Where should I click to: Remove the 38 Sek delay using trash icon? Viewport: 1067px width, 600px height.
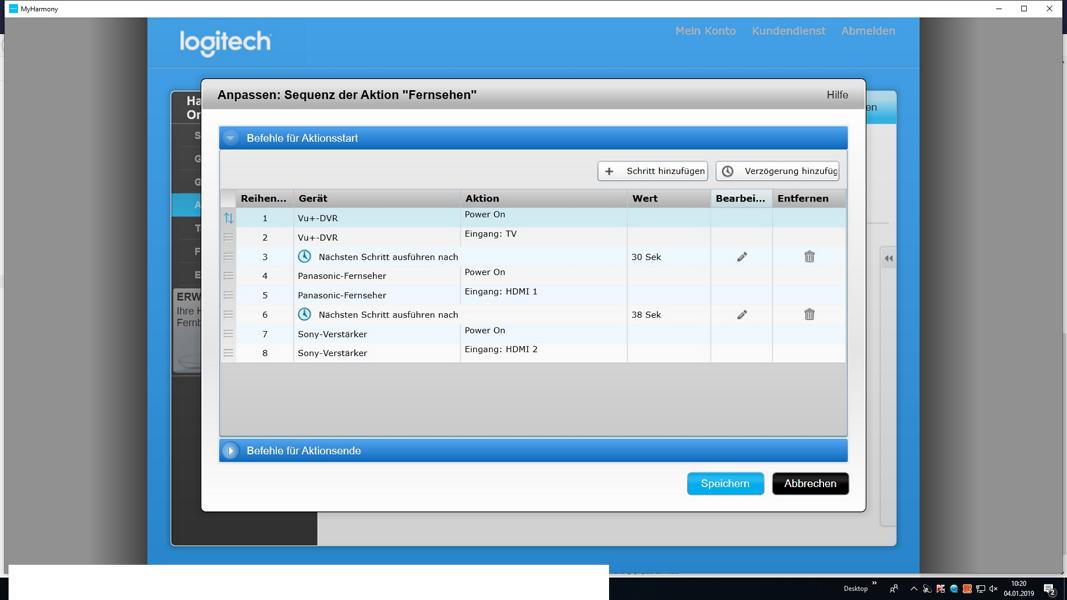pos(809,315)
